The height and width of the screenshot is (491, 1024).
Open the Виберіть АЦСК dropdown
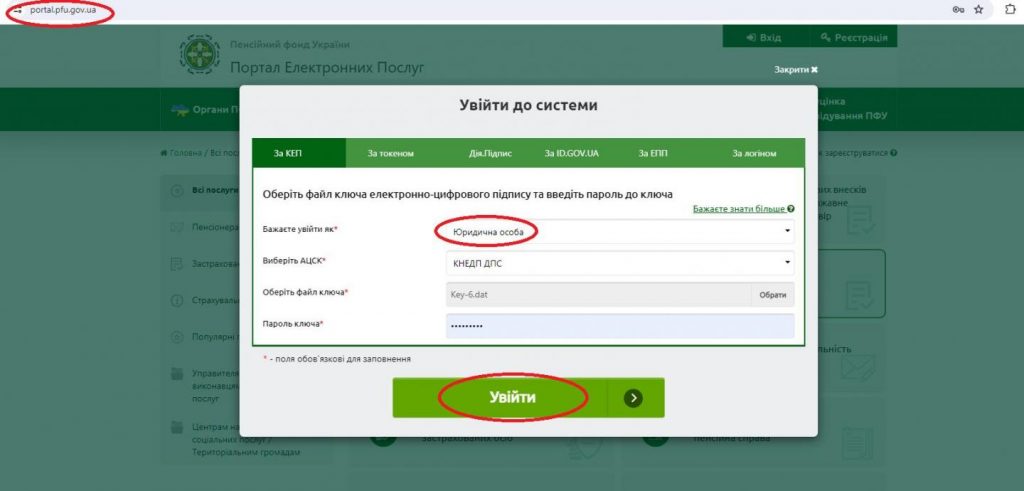(619, 262)
